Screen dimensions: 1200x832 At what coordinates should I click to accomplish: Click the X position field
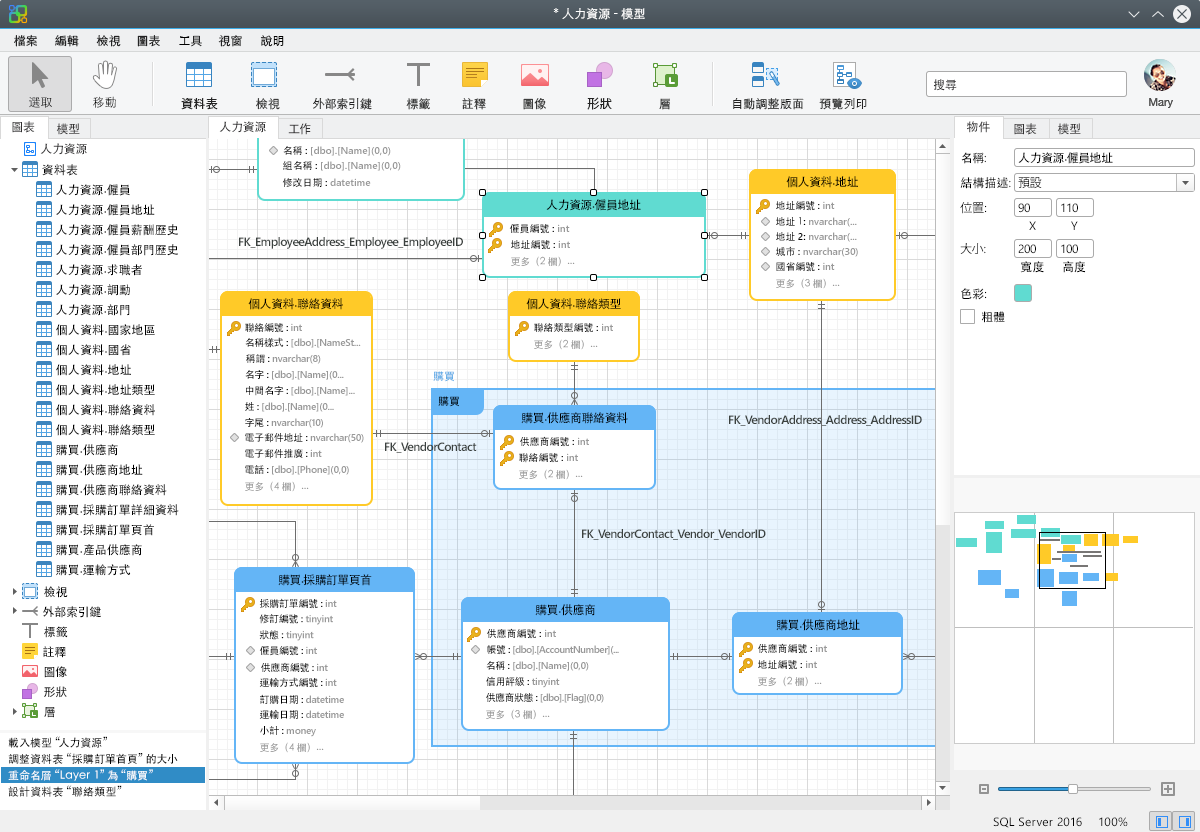[1032, 207]
